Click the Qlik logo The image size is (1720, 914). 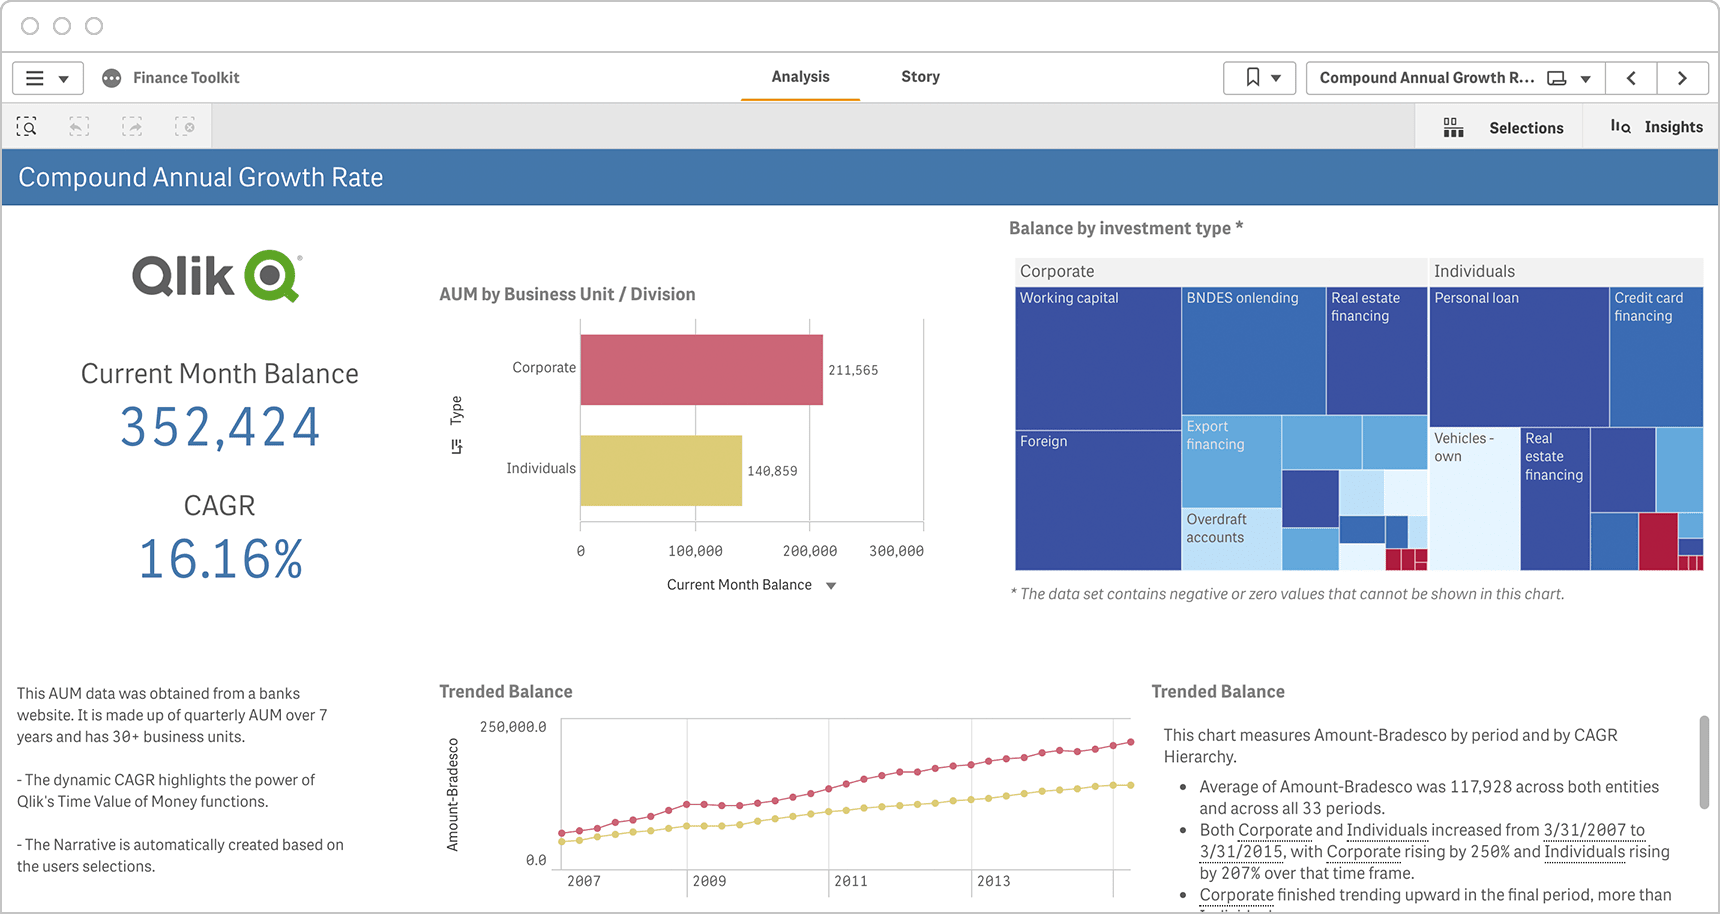coord(217,276)
